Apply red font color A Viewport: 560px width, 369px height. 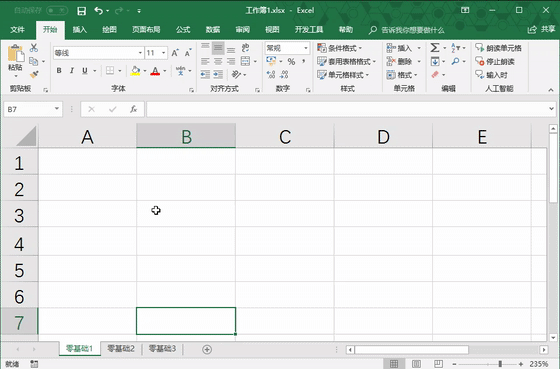point(155,71)
